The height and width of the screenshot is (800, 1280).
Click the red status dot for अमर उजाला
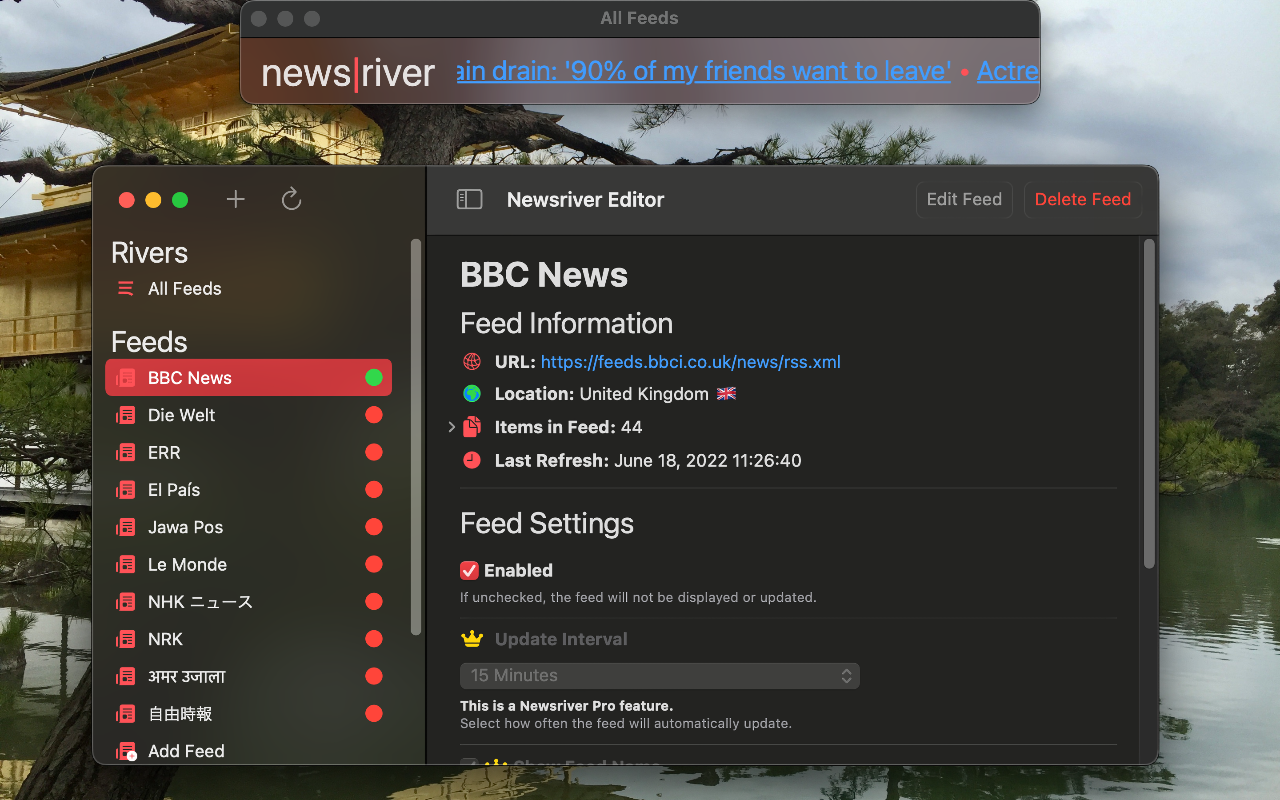pyautogui.click(x=374, y=677)
